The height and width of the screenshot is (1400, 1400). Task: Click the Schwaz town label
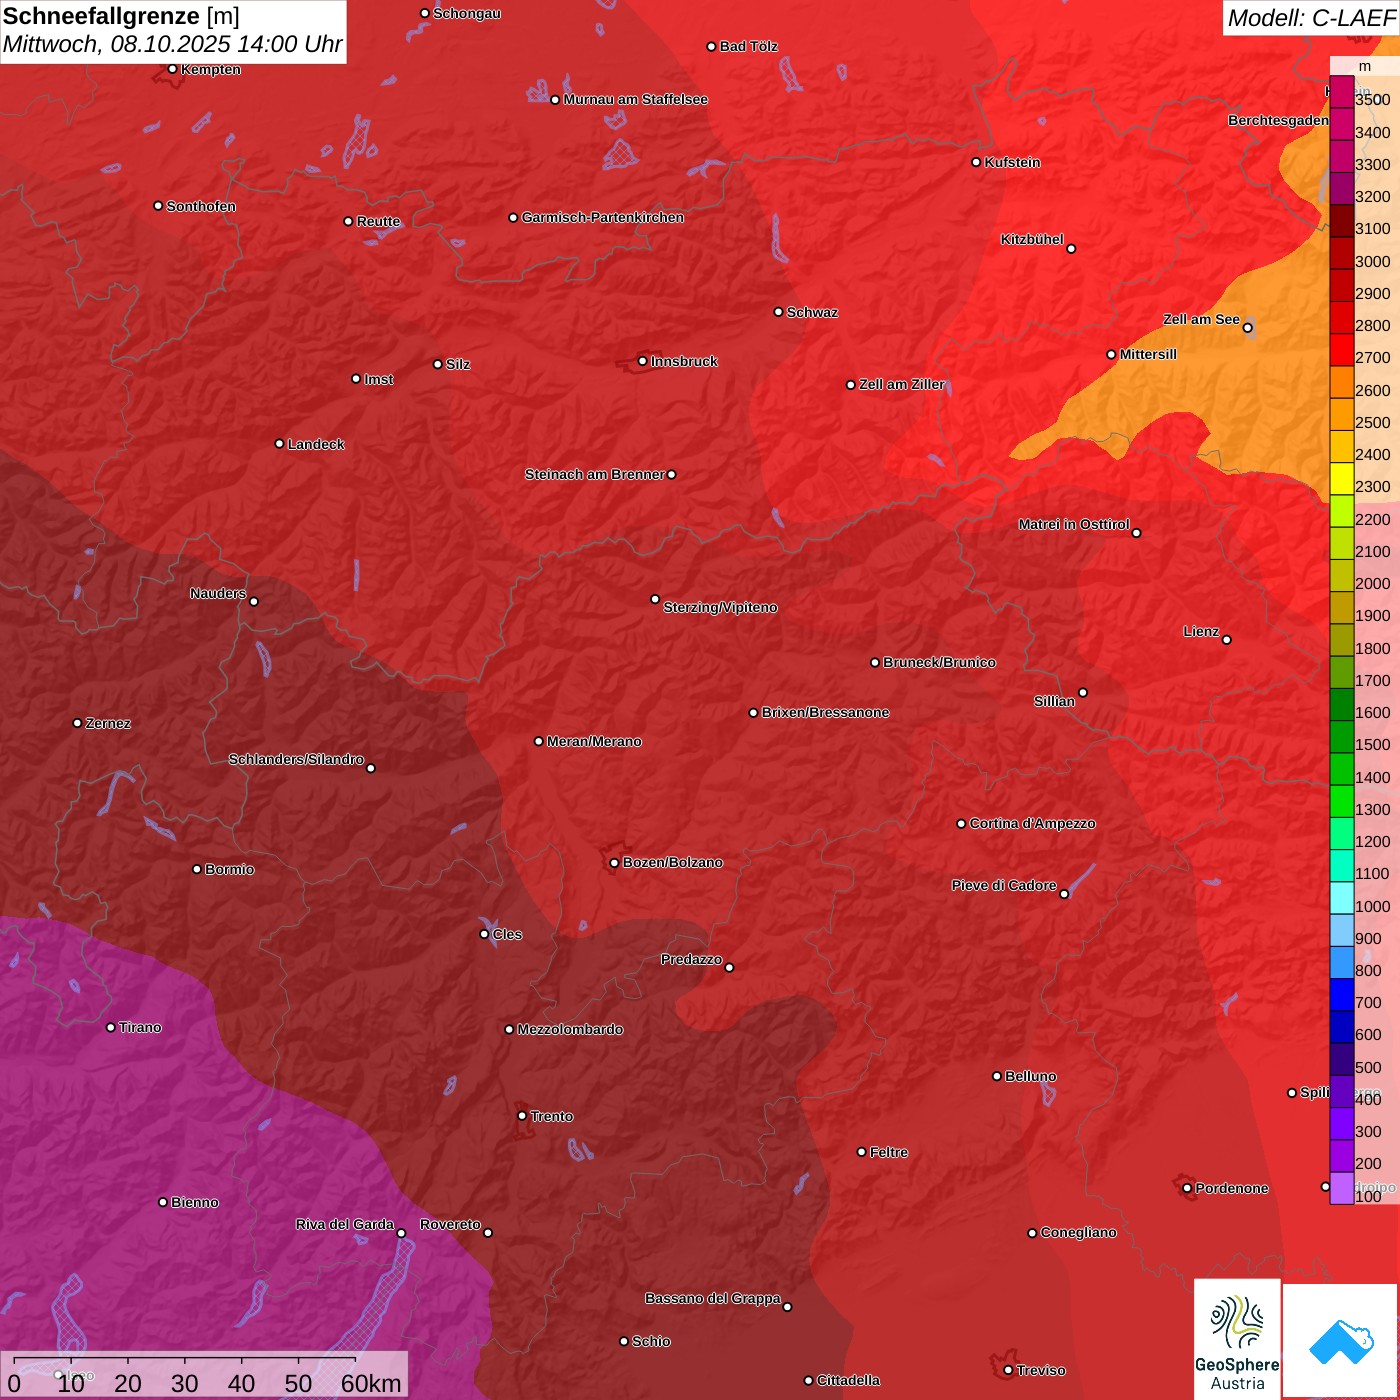pos(812,313)
